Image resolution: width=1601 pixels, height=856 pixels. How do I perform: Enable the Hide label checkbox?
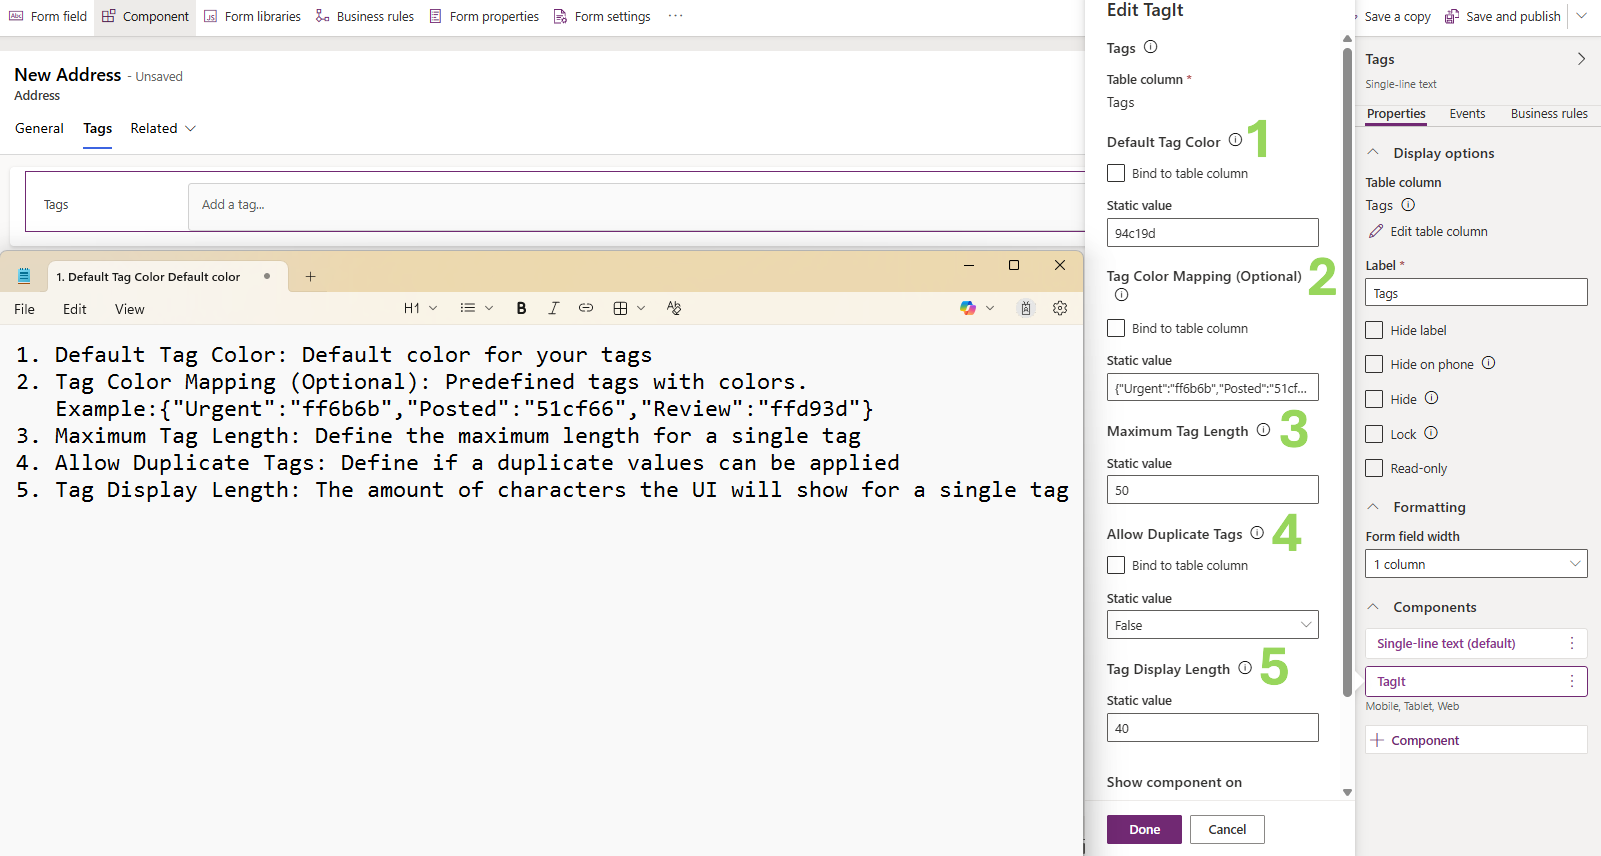[1375, 330]
